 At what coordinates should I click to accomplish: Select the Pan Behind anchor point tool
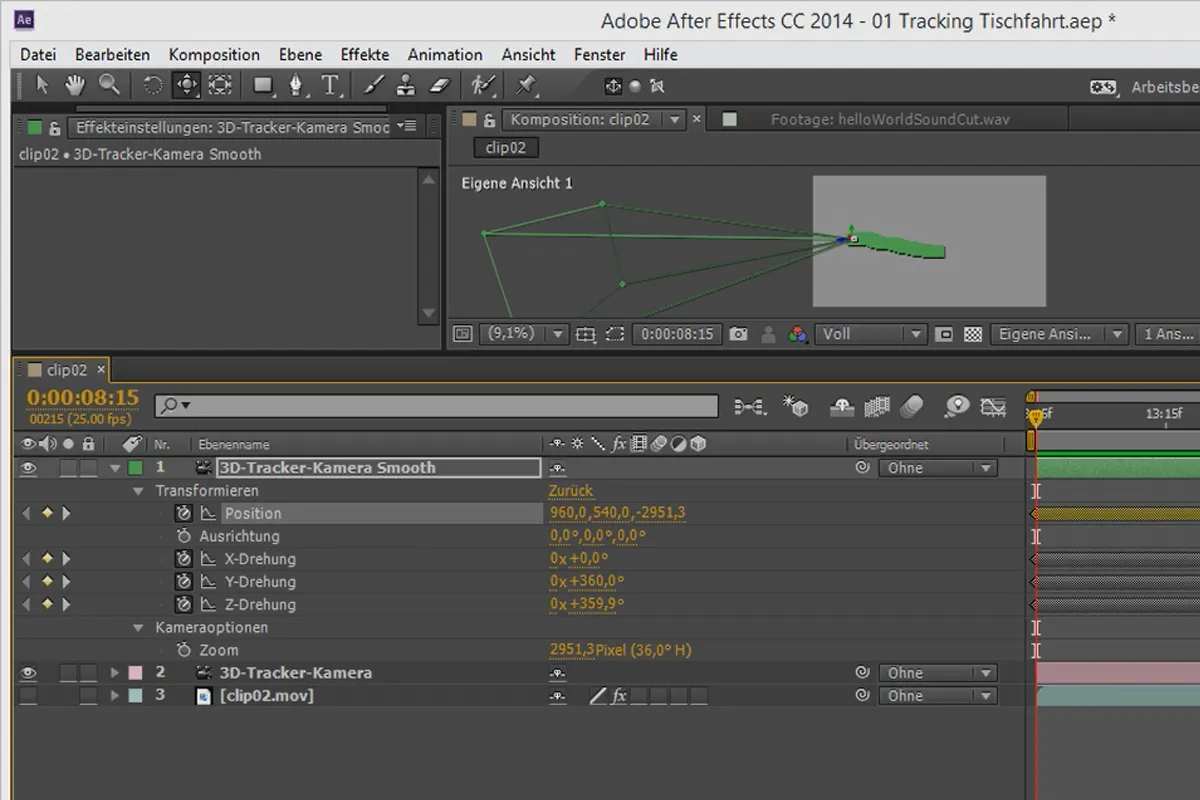pos(220,85)
